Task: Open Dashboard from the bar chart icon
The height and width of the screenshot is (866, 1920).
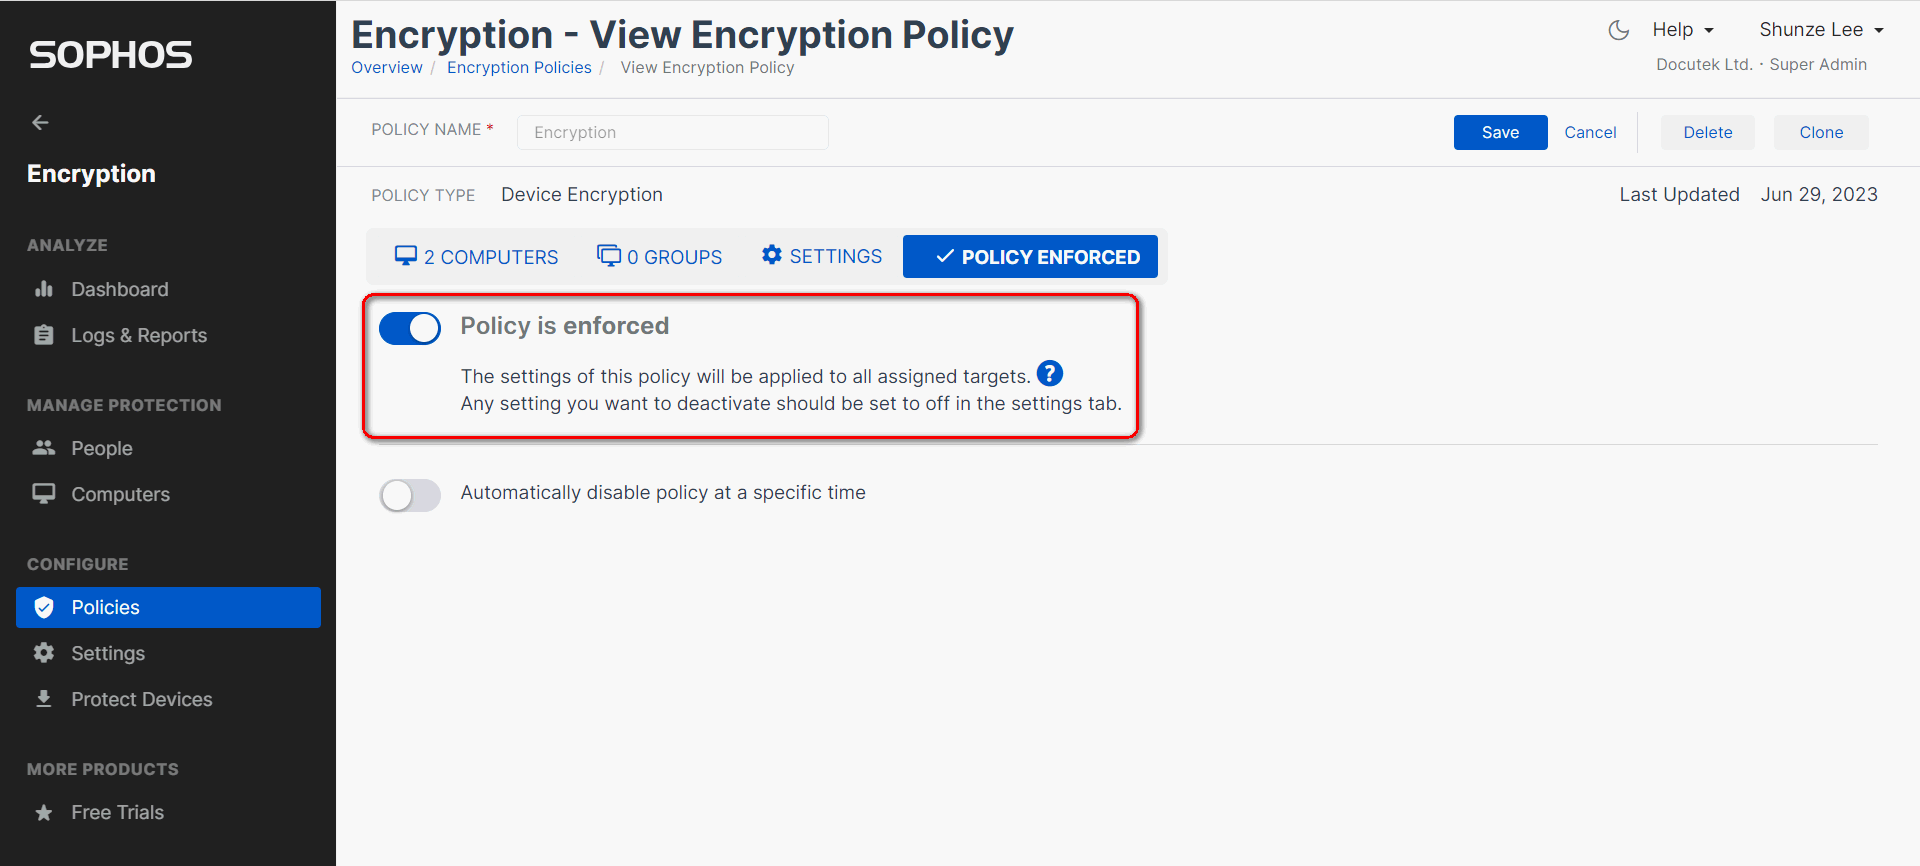Action: [x=44, y=289]
